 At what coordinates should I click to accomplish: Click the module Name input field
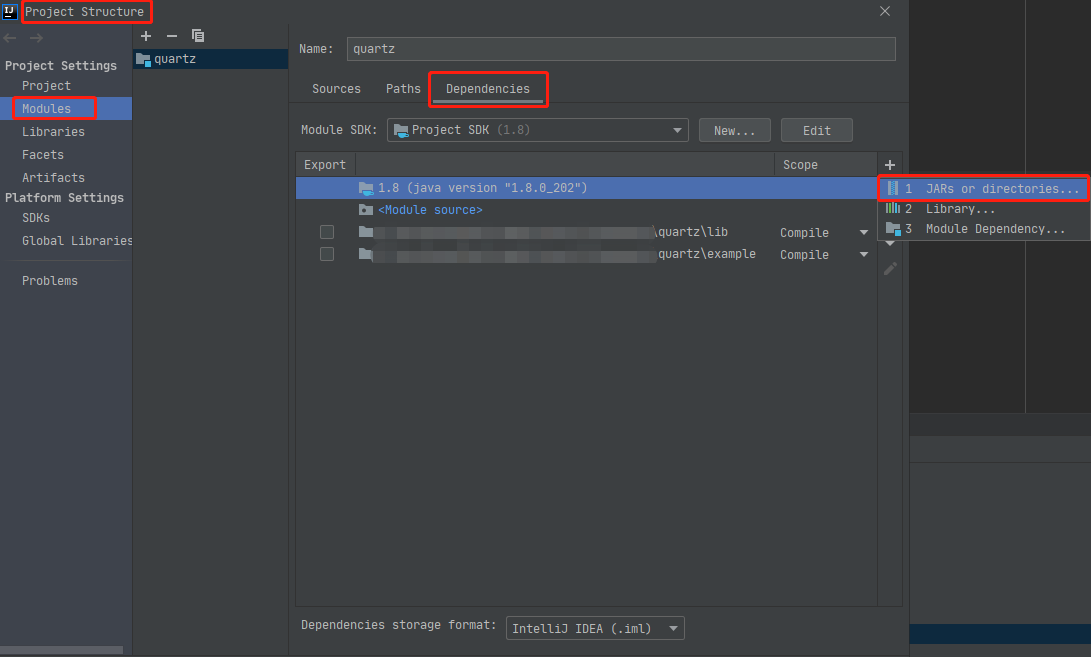[x=621, y=49]
